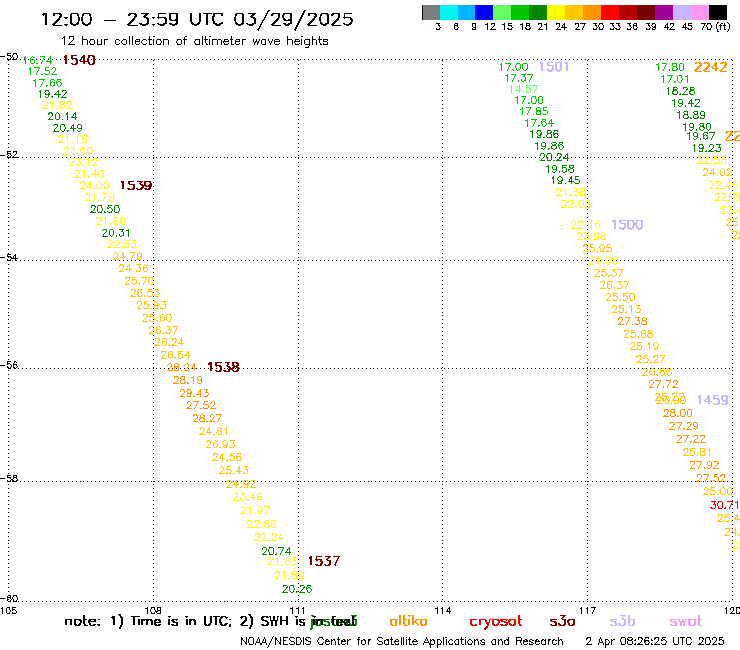Viewport: 740px width, 650px height.
Task: Pick the yellow swatch in the legend
Action: [x=555, y=12]
